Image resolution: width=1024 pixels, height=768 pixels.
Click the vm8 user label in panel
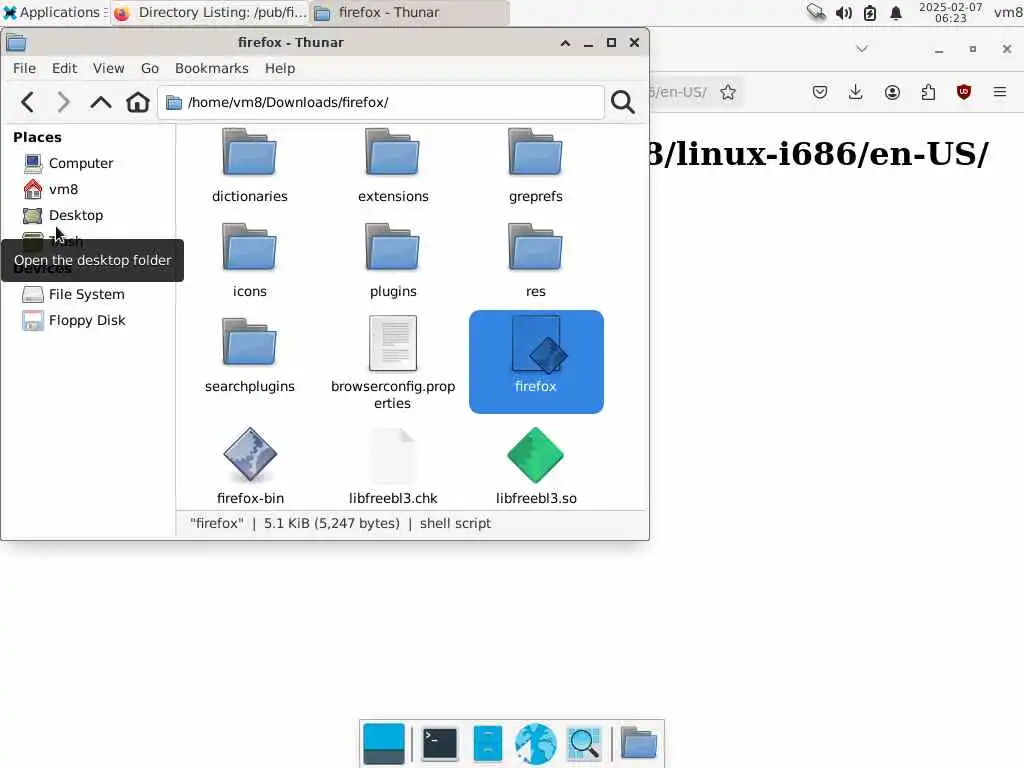click(x=1008, y=12)
